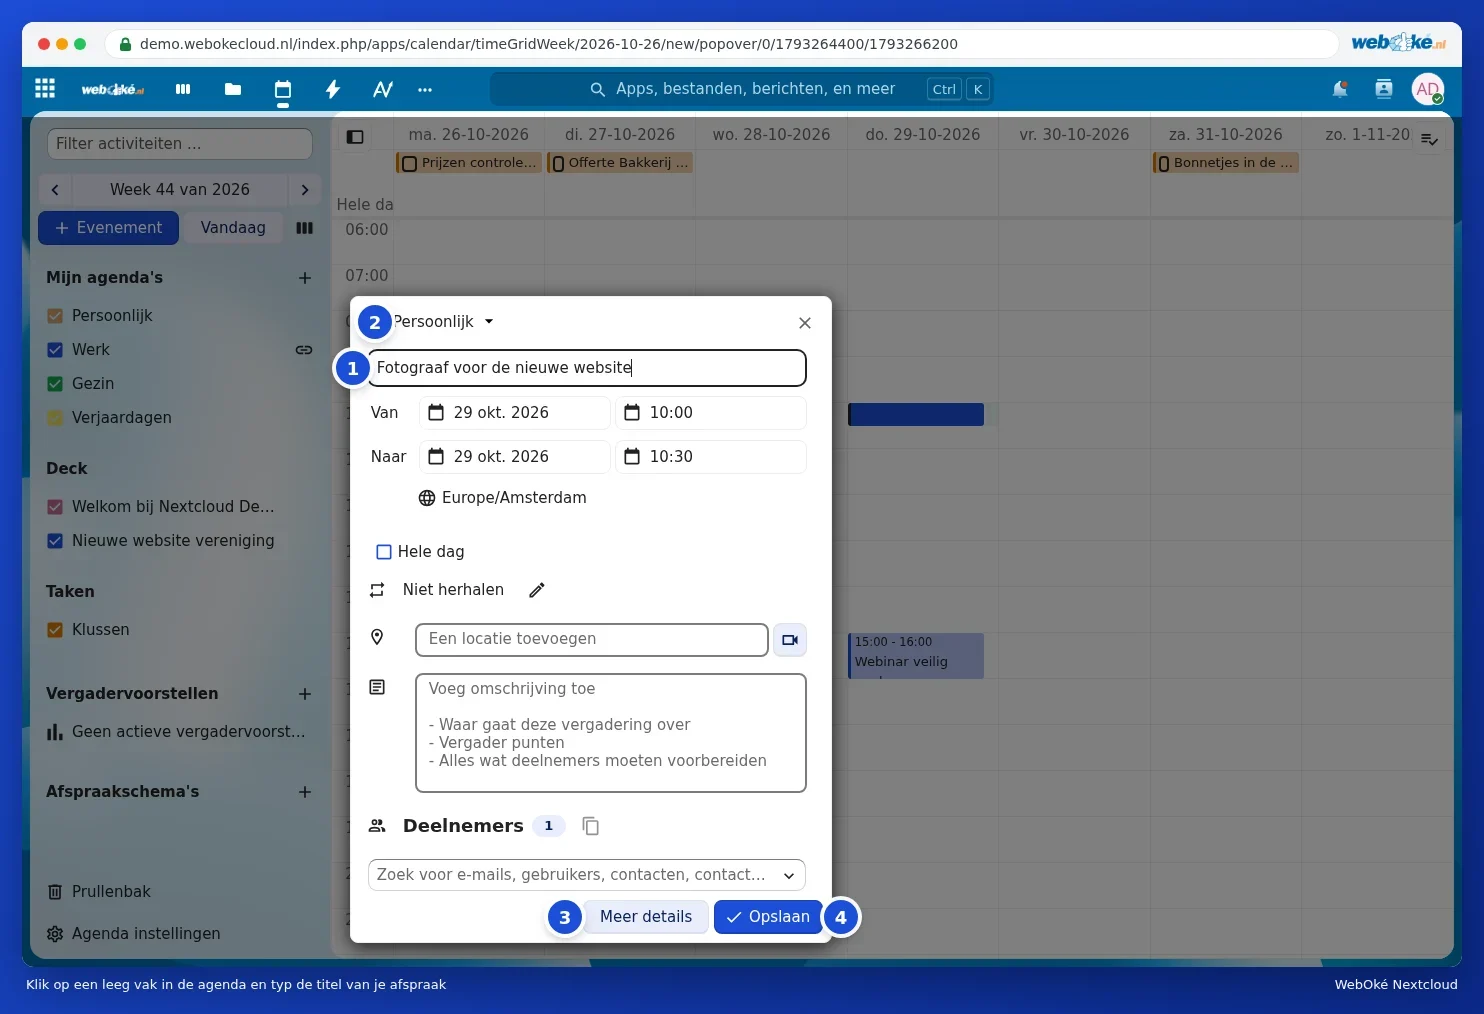Toggle the Werk calendar checkbox
This screenshot has height=1014, width=1484.
[55, 350]
